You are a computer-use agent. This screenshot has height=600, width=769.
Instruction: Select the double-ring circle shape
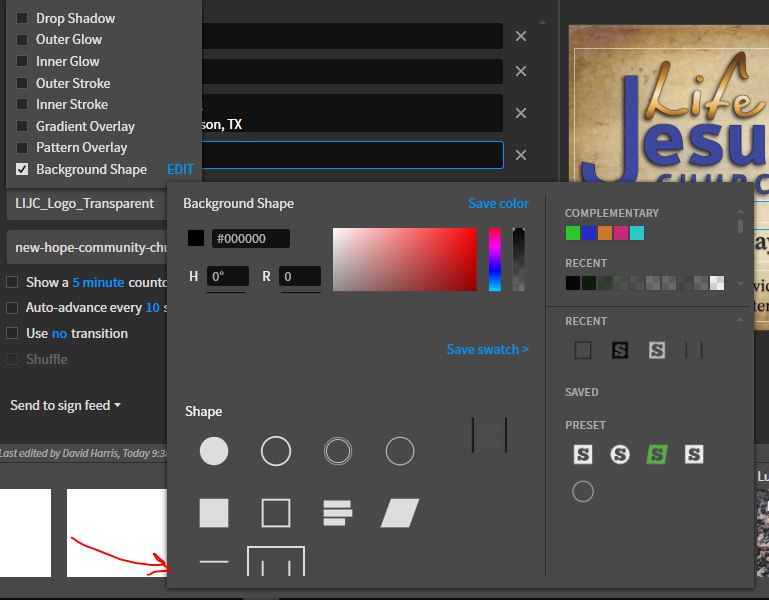(x=338, y=451)
